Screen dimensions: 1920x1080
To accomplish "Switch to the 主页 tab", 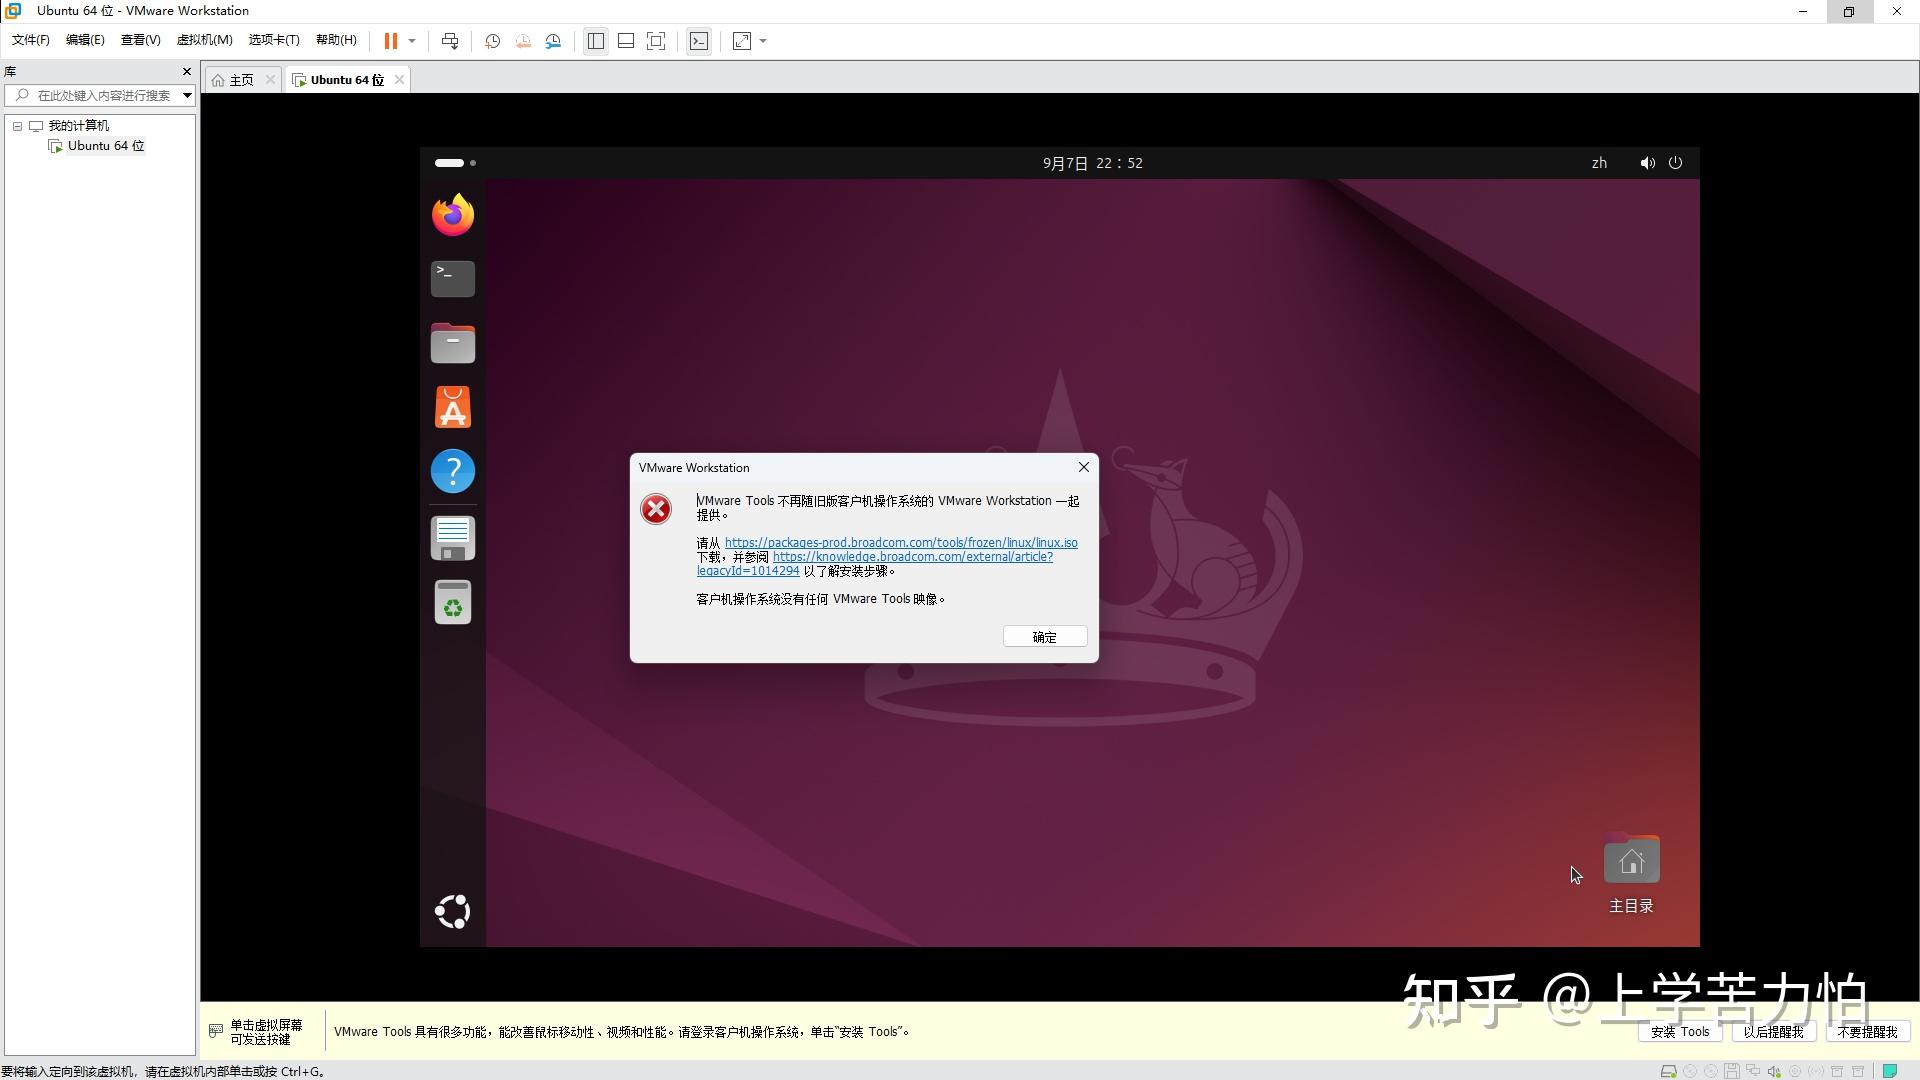I will coord(240,79).
